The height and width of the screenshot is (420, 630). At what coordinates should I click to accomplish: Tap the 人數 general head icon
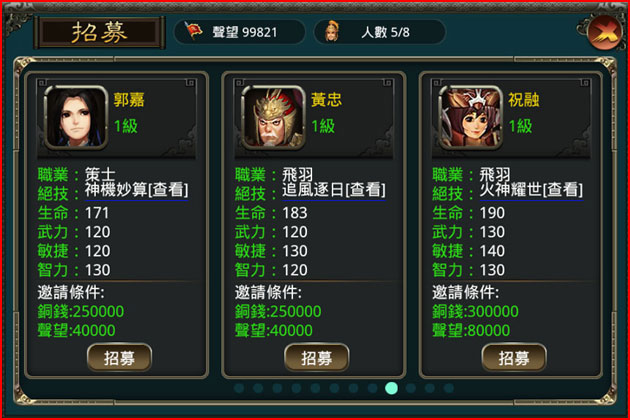[x=332, y=31]
